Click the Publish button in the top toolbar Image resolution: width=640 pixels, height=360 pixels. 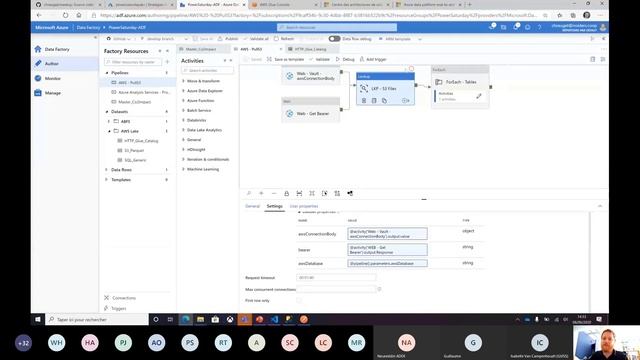(228, 39)
